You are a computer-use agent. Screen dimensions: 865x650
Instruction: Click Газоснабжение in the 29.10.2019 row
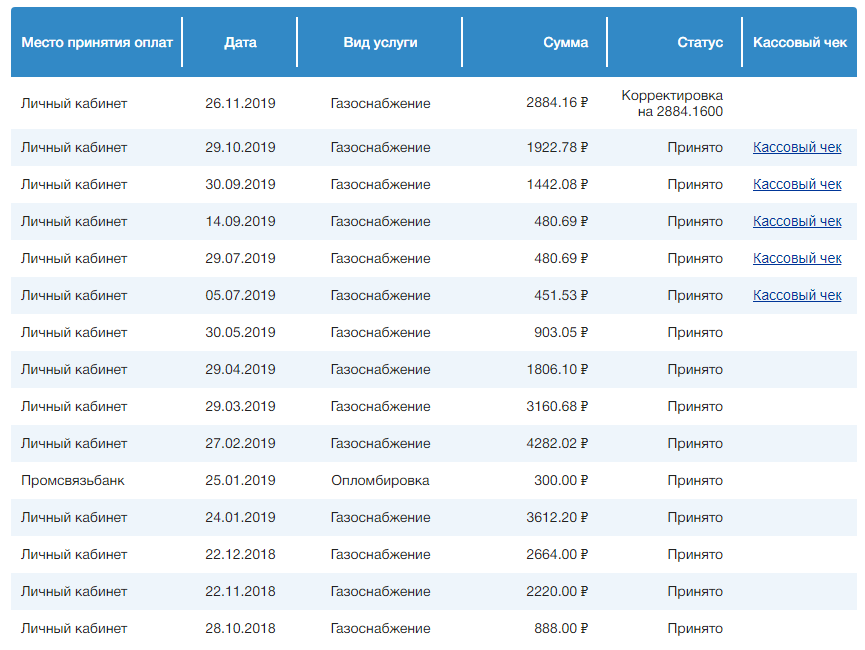pos(380,147)
